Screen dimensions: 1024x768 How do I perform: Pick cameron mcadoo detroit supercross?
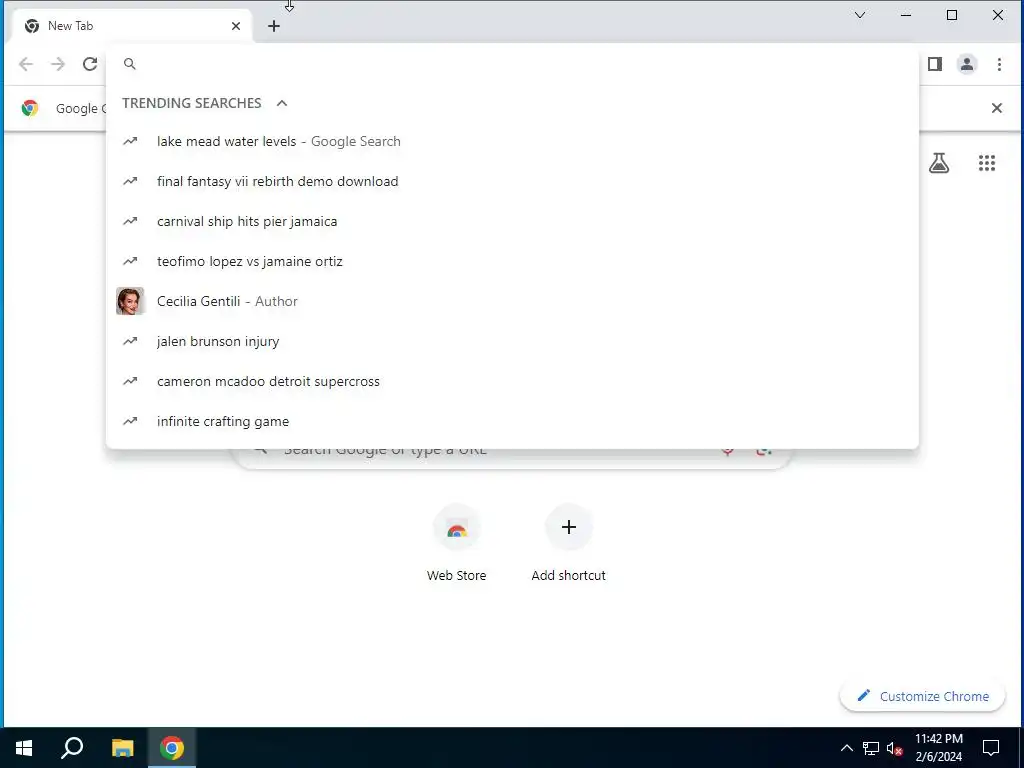click(512, 381)
